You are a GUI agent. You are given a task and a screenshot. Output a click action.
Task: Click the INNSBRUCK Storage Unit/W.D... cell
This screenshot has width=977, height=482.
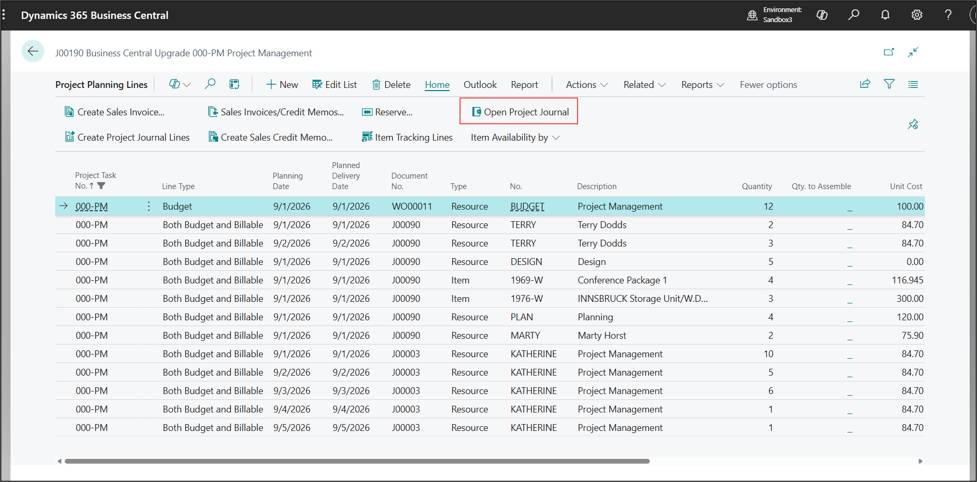pos(642,299)
